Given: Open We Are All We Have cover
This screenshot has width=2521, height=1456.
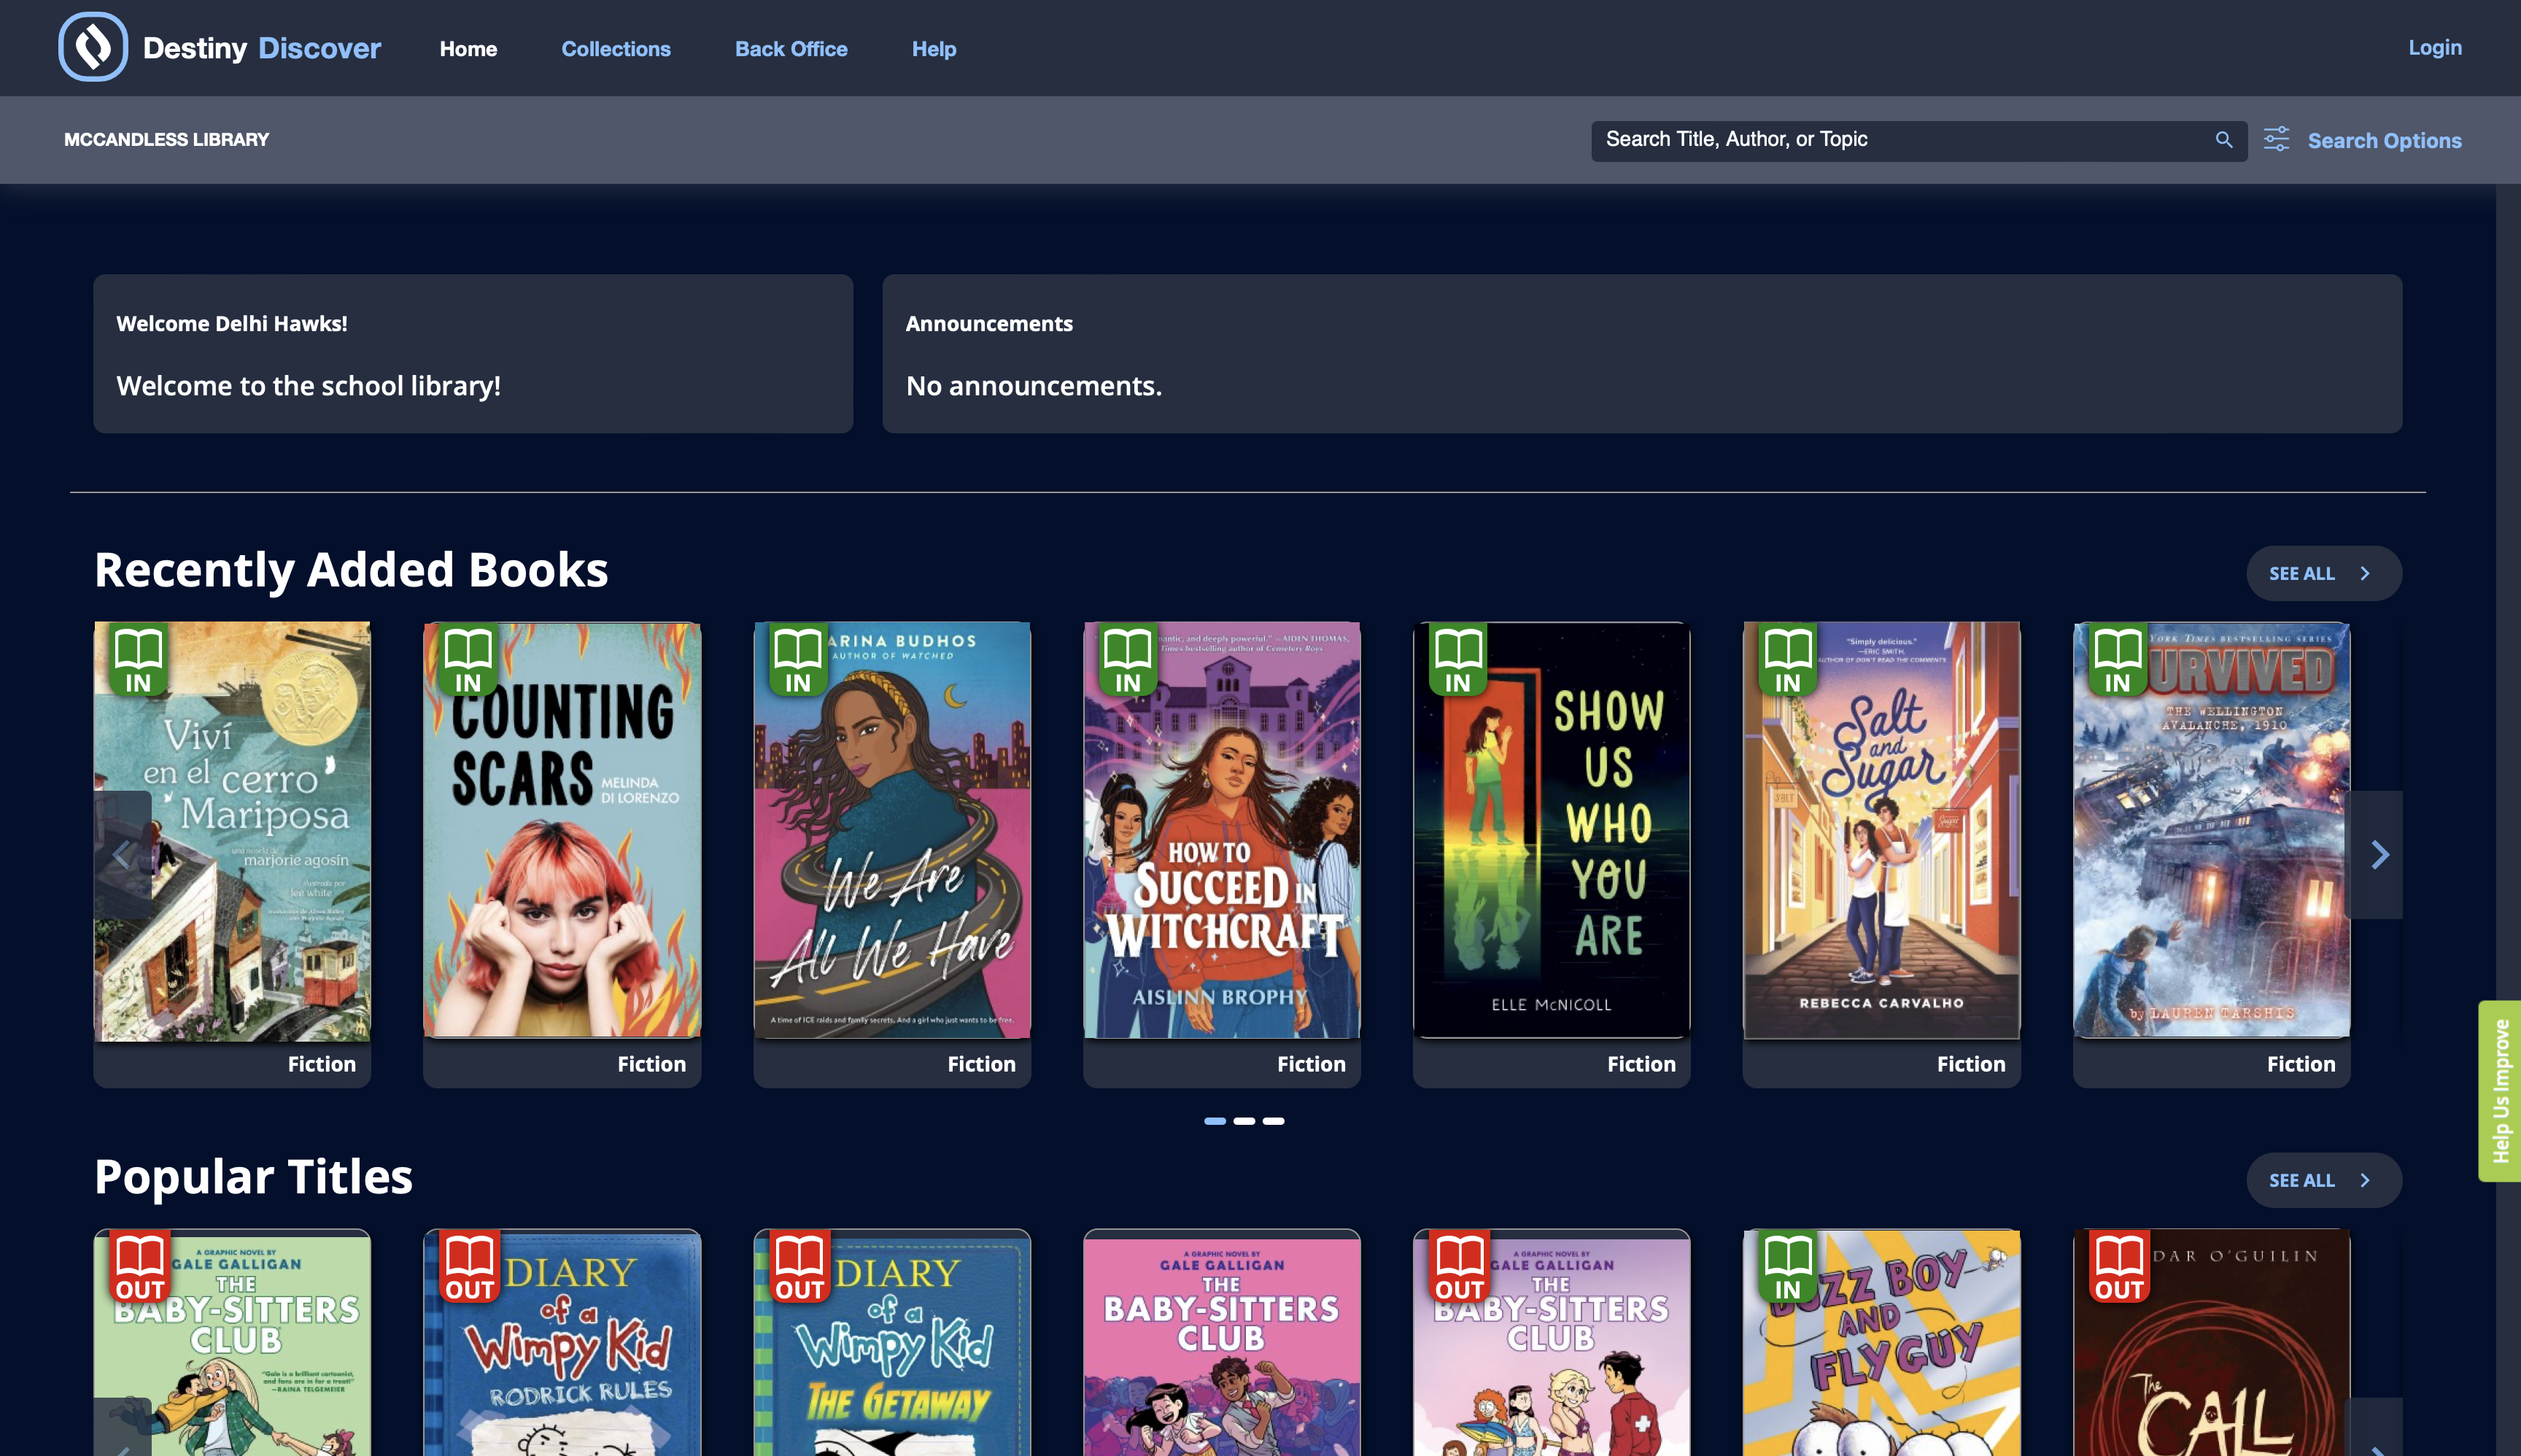Looking at the screenshot, I should click(x=892, y=830).
